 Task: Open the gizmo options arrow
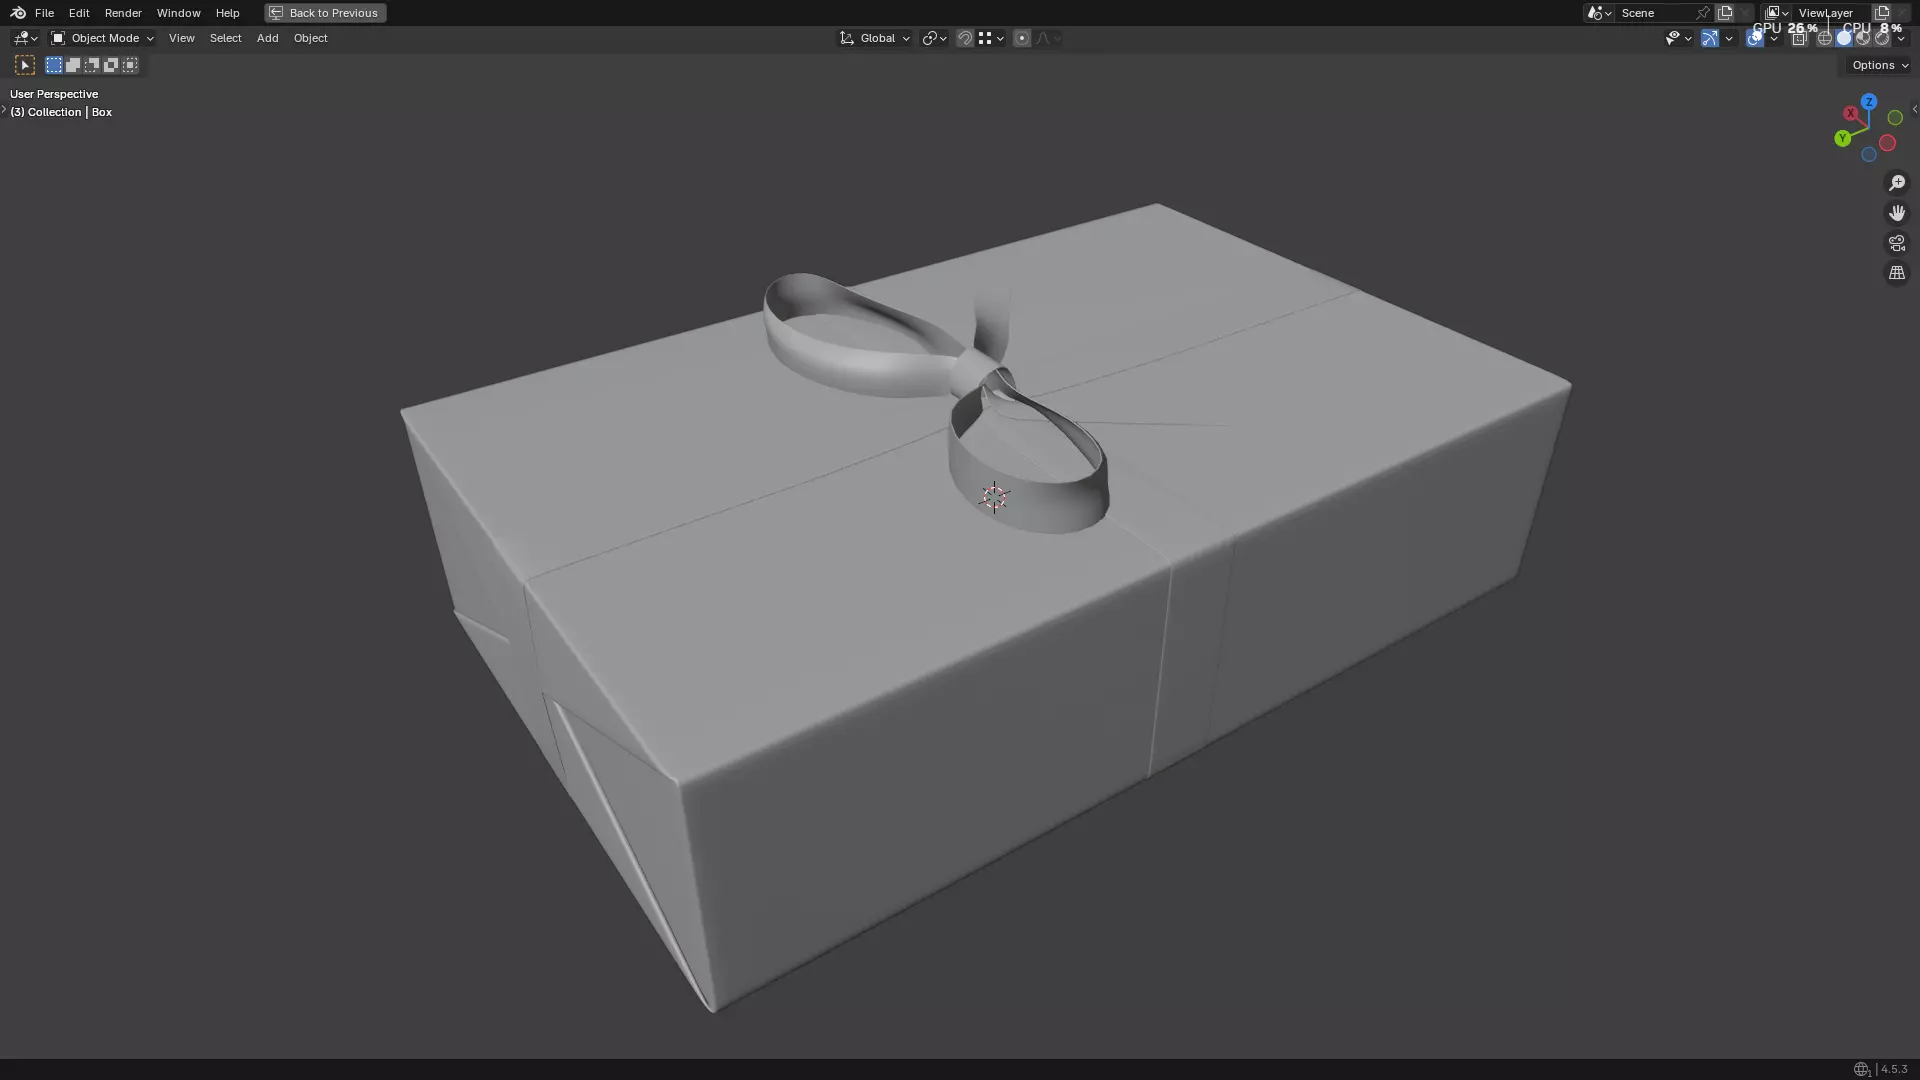click(x=1729, y=38)
